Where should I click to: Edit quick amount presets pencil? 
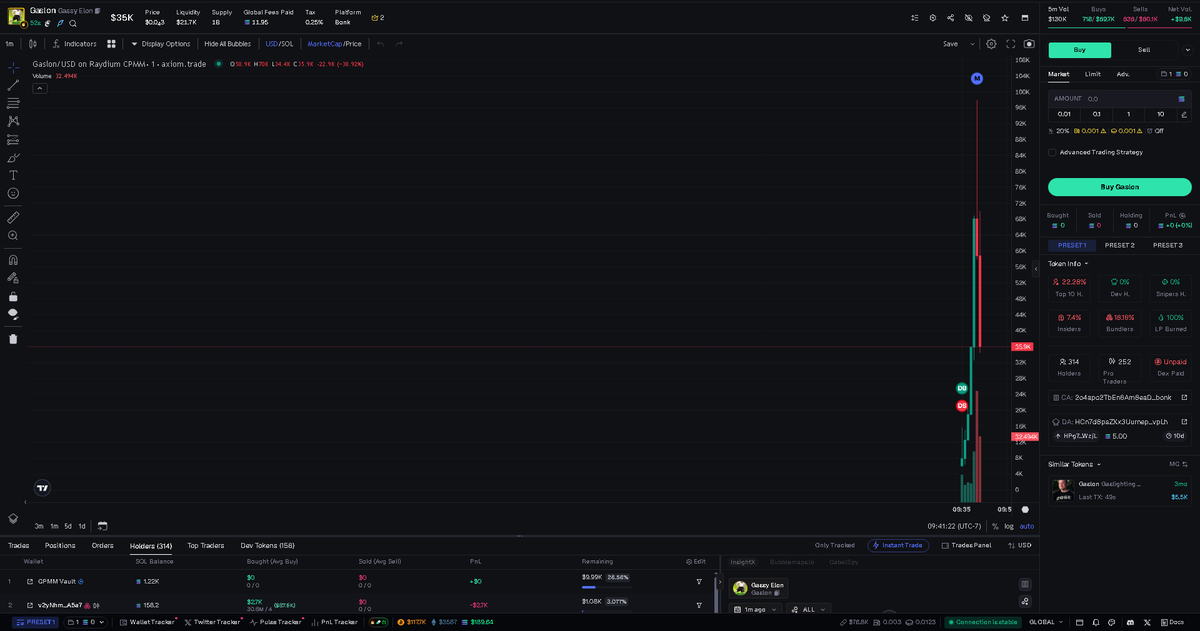[x=1184, y=114]
